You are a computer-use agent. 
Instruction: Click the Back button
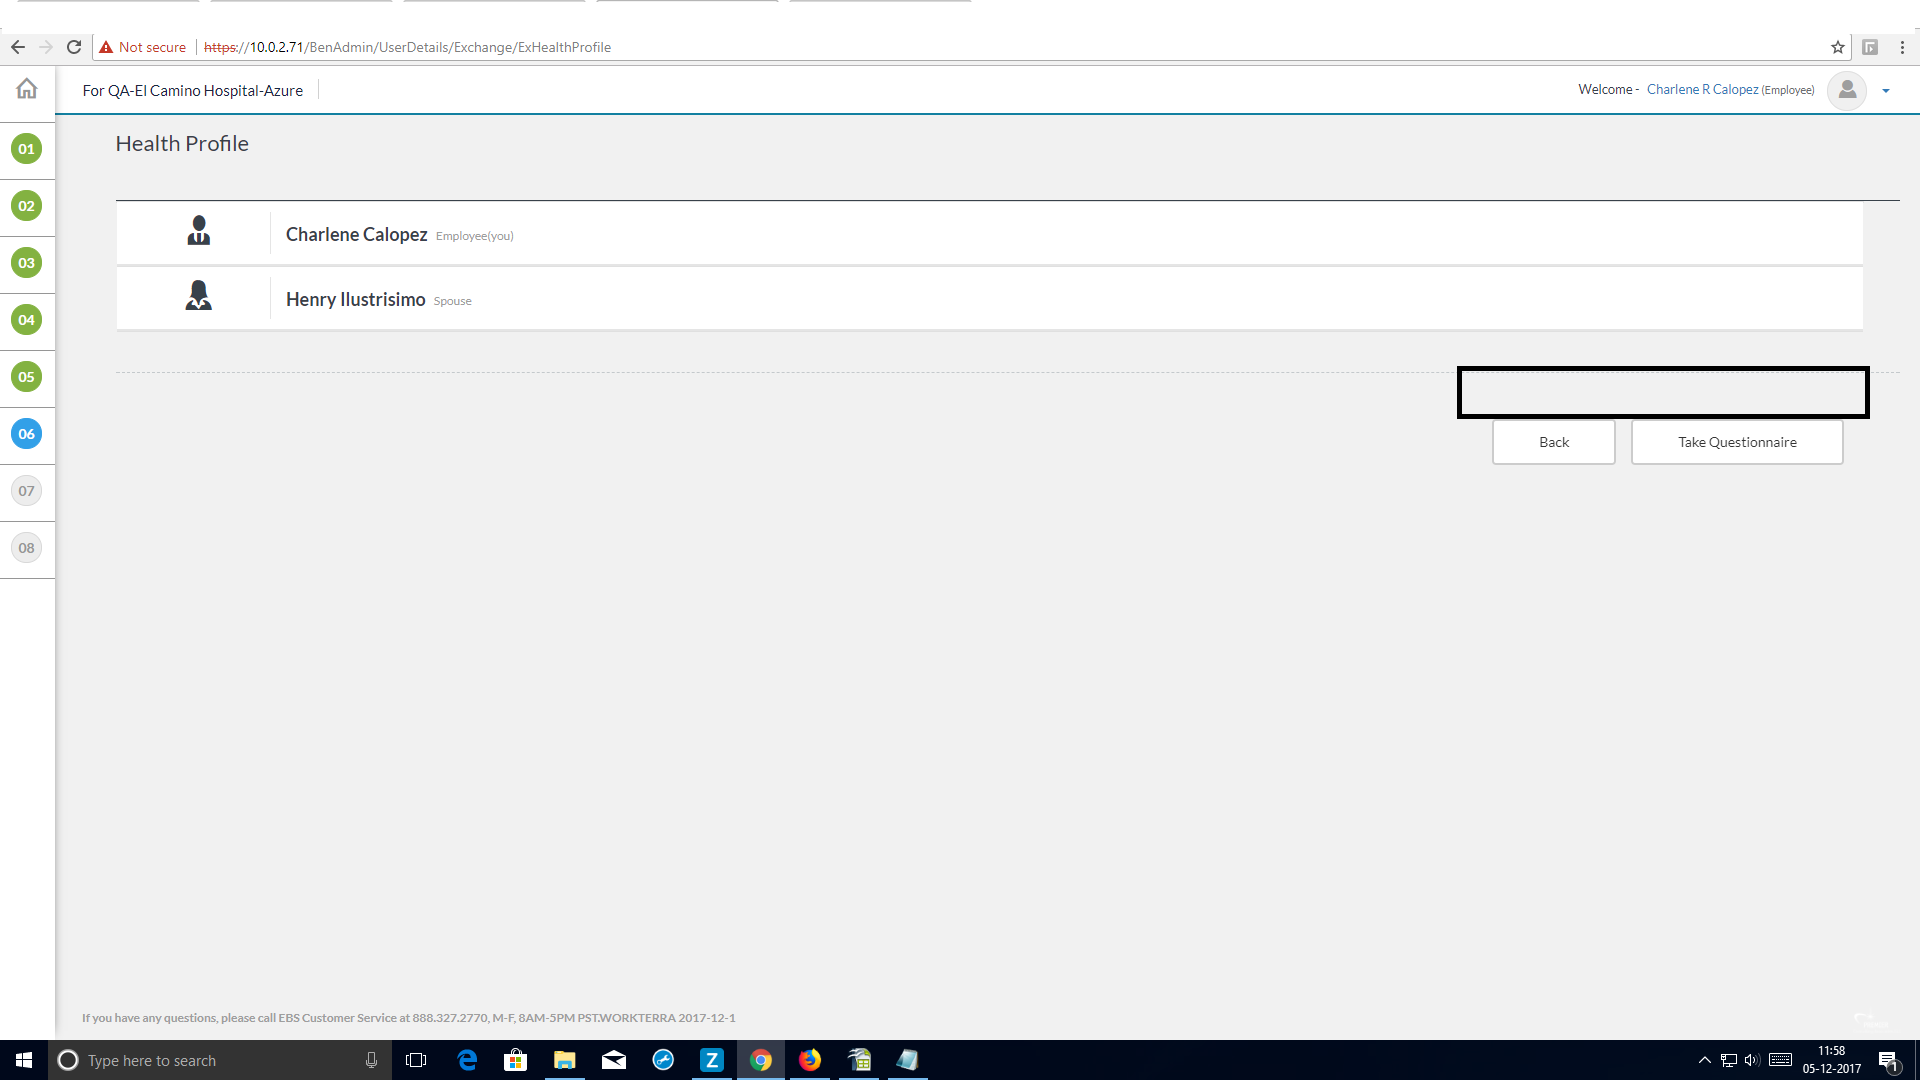1553,442
